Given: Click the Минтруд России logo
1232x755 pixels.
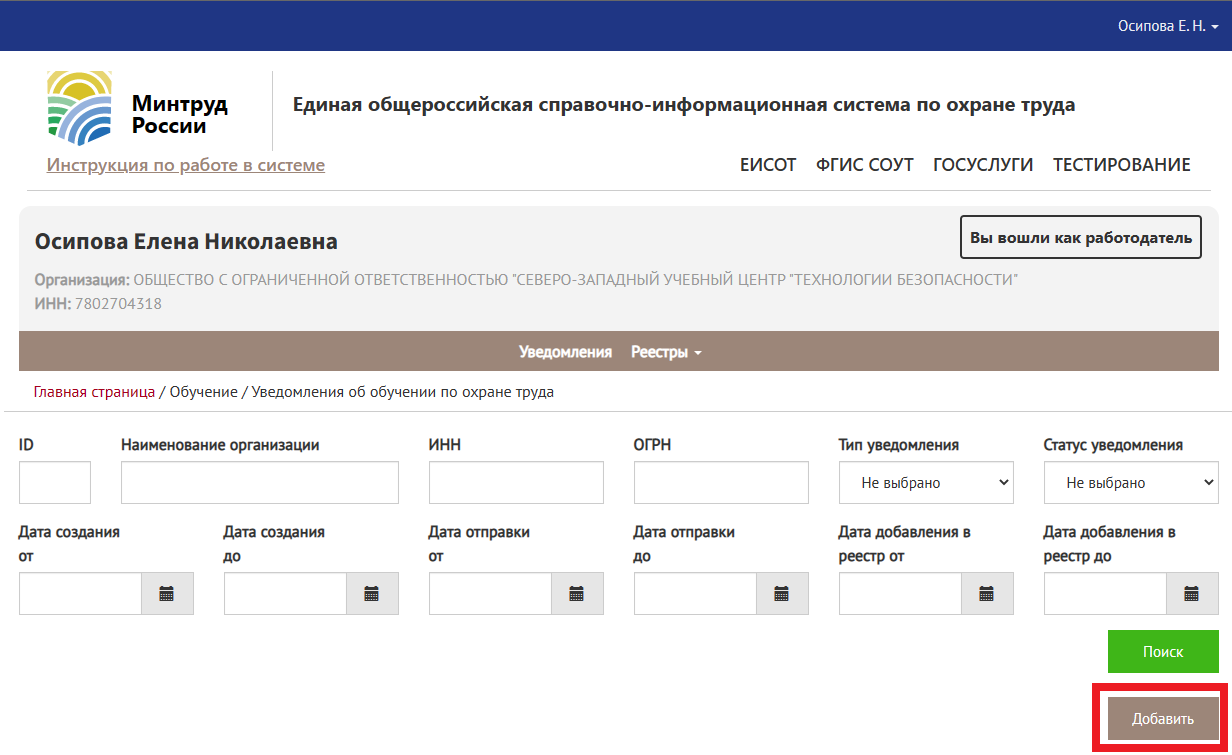Looking at the screenshot, I should (138, 109).
